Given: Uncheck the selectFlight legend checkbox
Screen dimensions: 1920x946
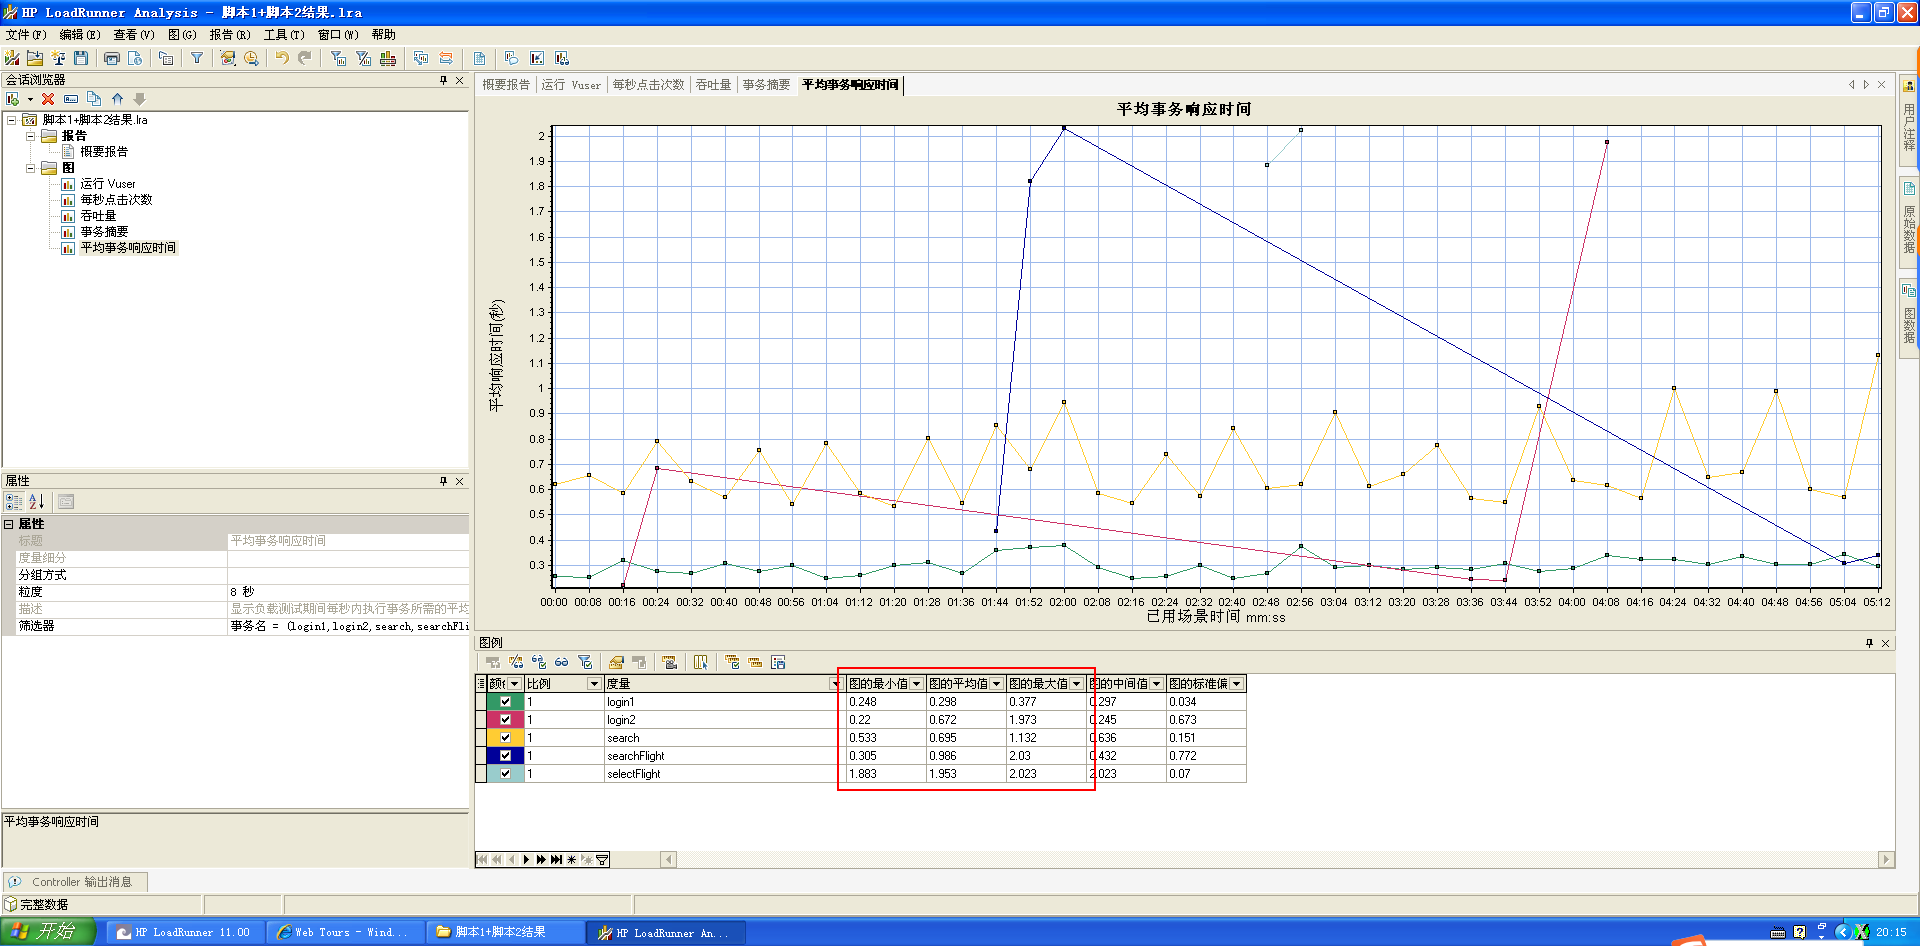Looking at the screenshot, I should pyautogui.click(x=505, y=774).
